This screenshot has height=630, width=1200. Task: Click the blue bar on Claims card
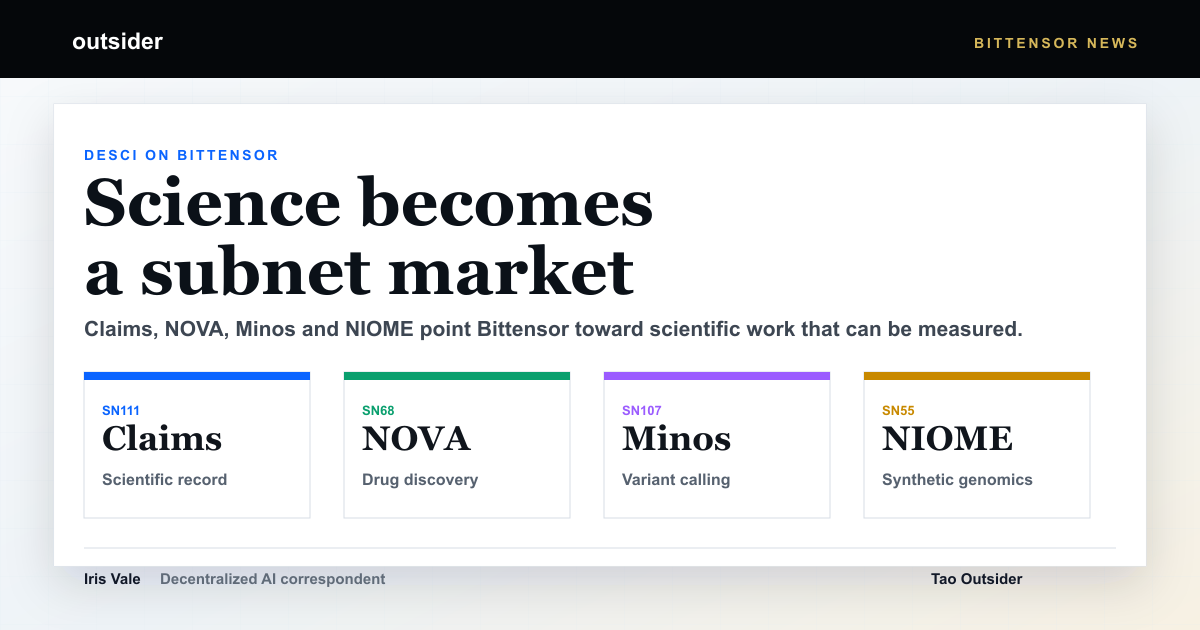(197, 376)
